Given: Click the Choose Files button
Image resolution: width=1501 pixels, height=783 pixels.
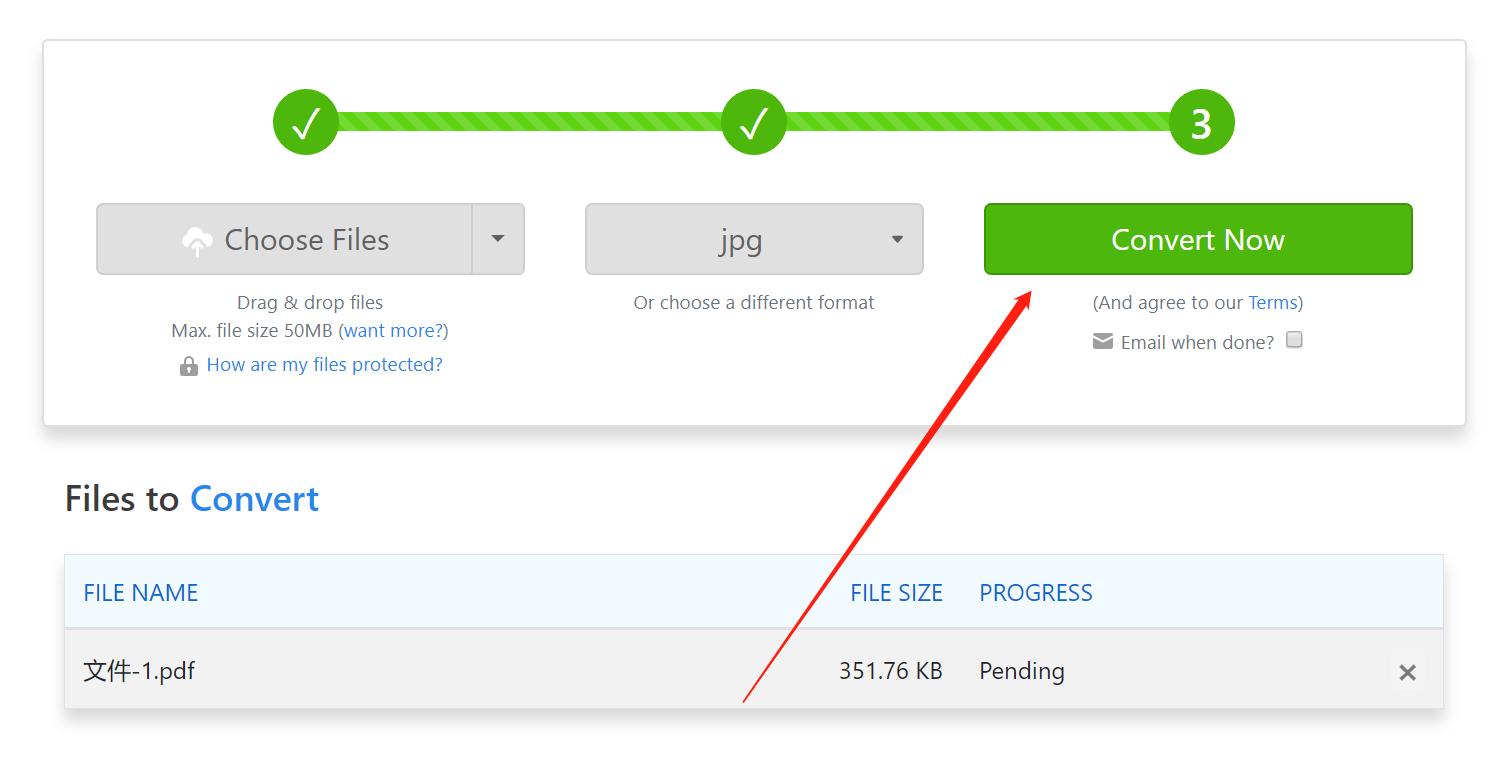Looking at the screenshot, I should click(285, 239).
